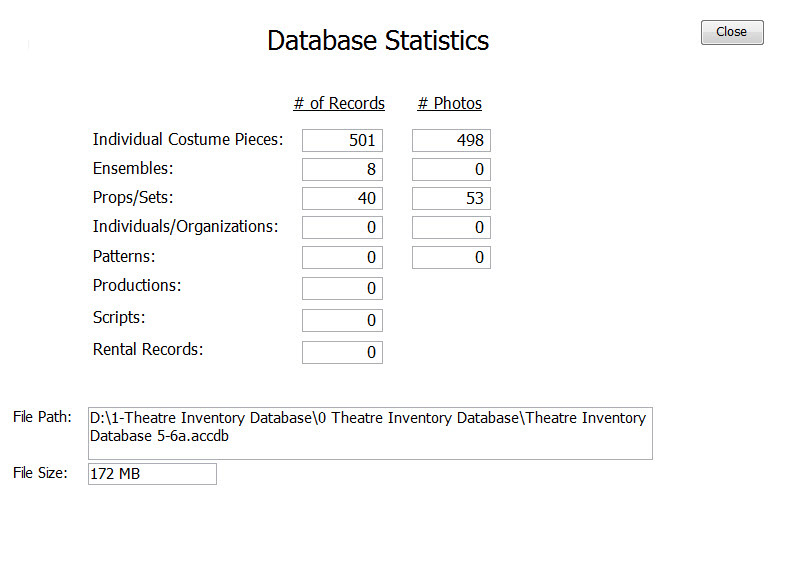
Task: Click the Ensembles records field showing 8
Action: (342, 169)
